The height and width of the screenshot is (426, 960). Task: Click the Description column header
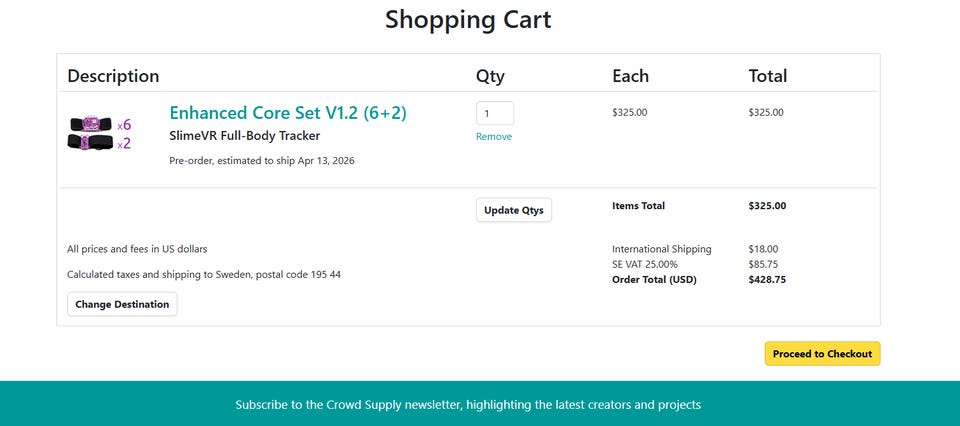[113, 76]
